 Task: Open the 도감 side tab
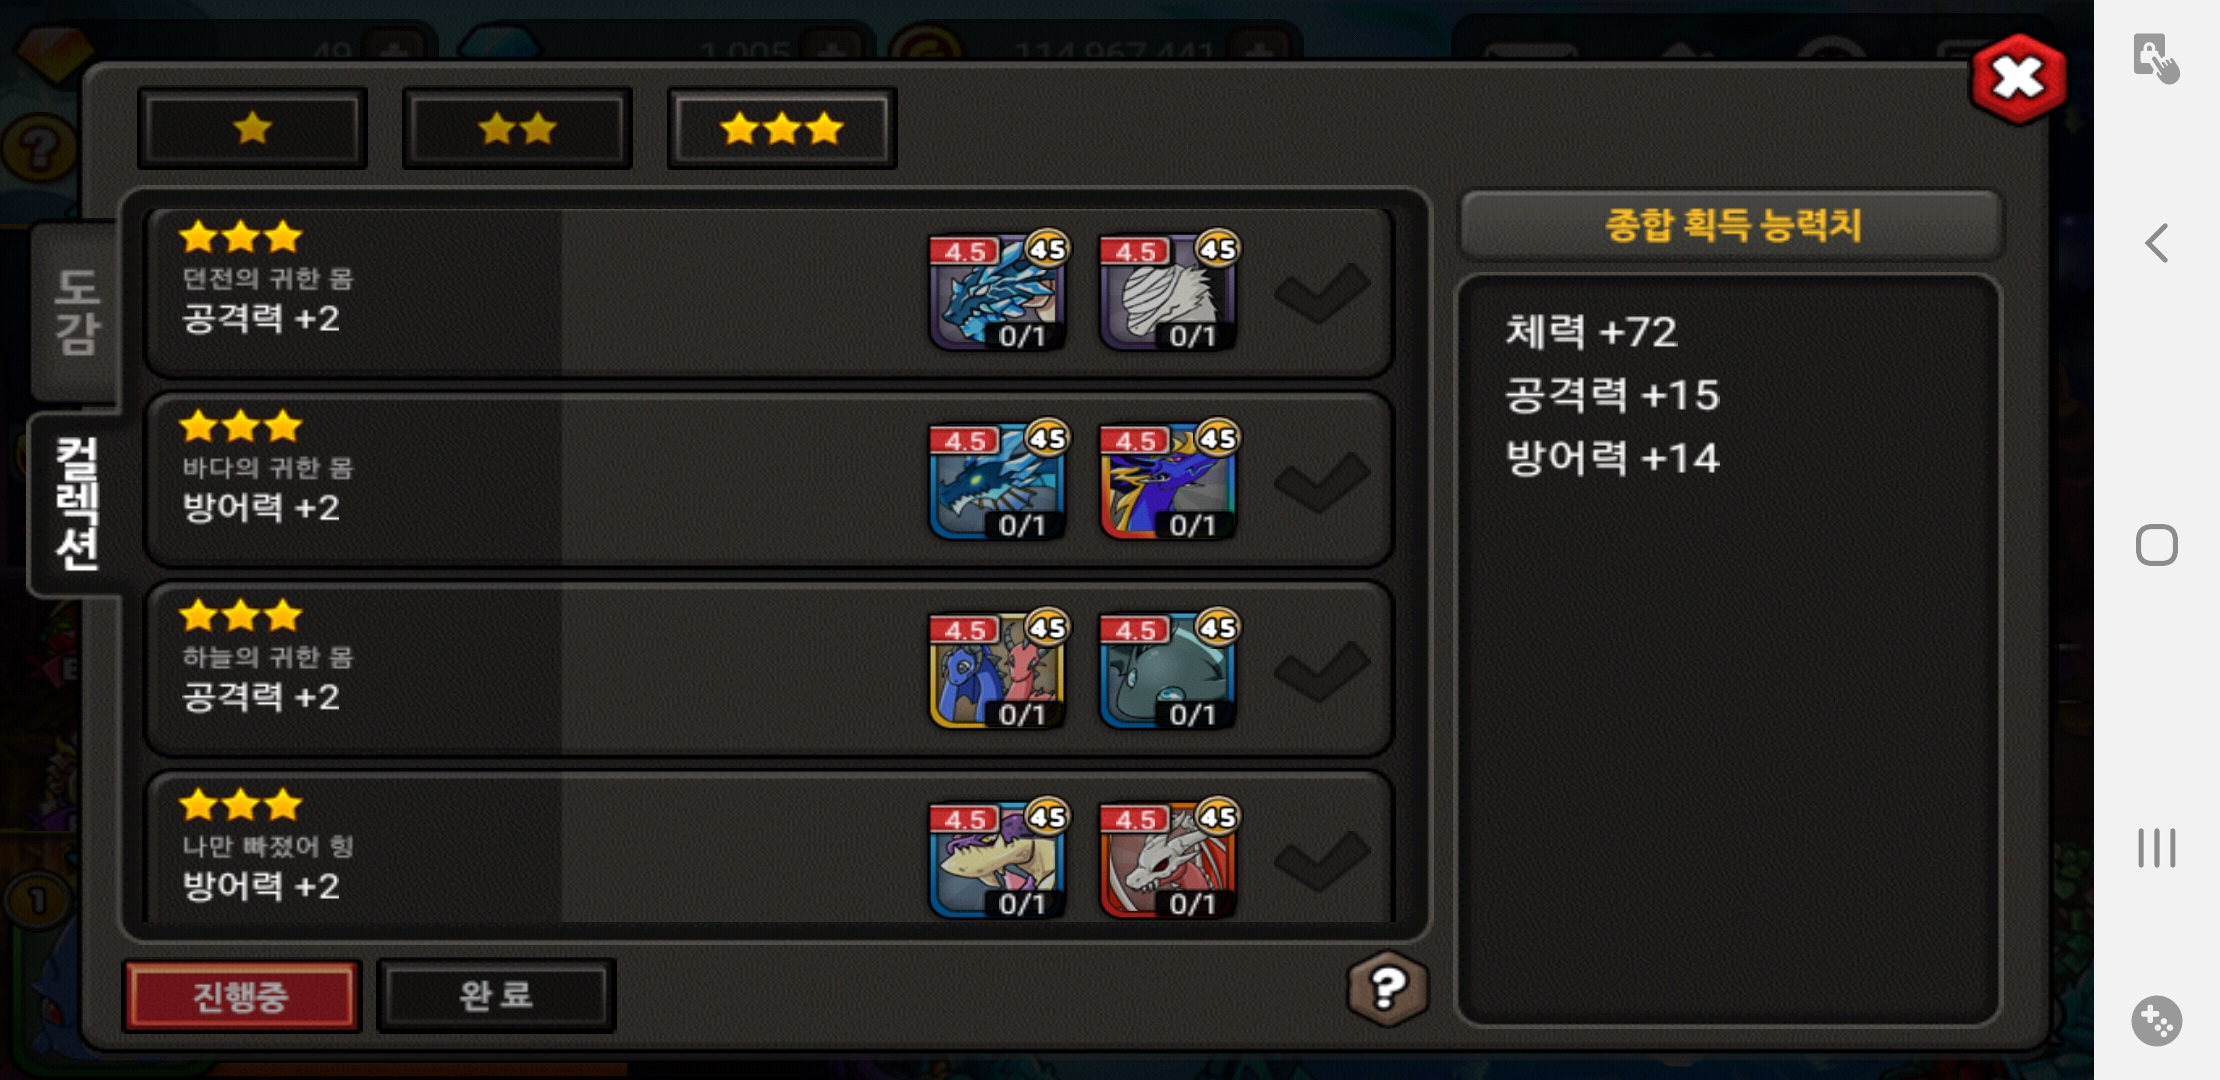pos(76,312)
